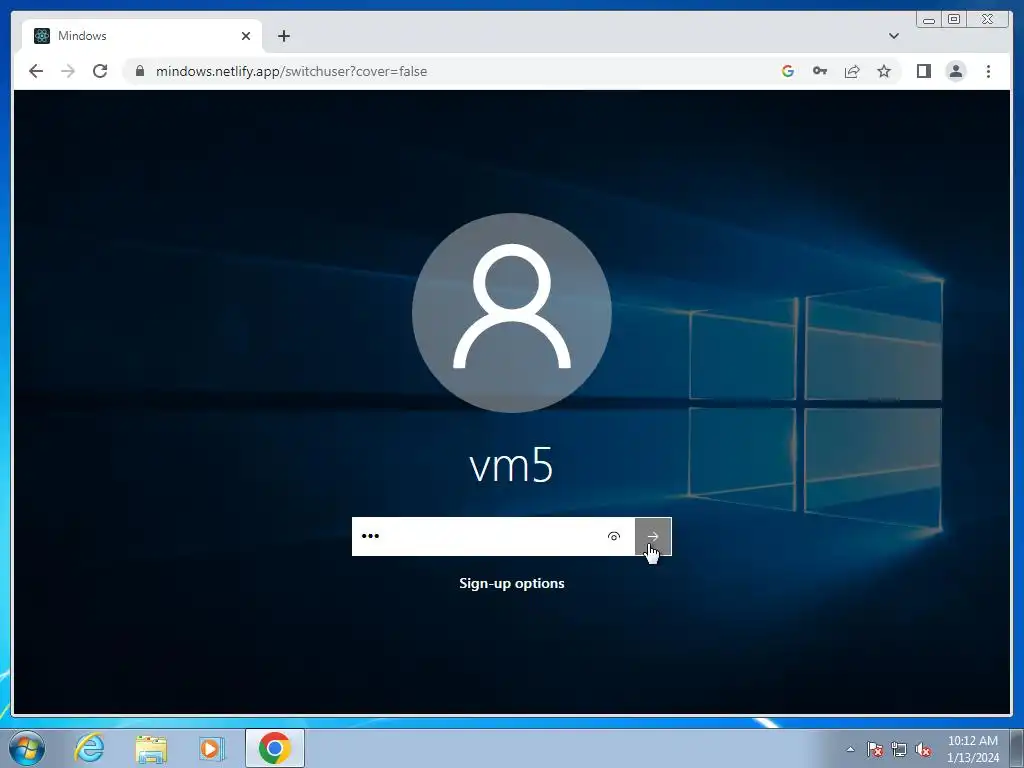The height and width of the screenshot is (768, 1024).
Task: Open Chrome three-dot menu
Action: [988, 71]
